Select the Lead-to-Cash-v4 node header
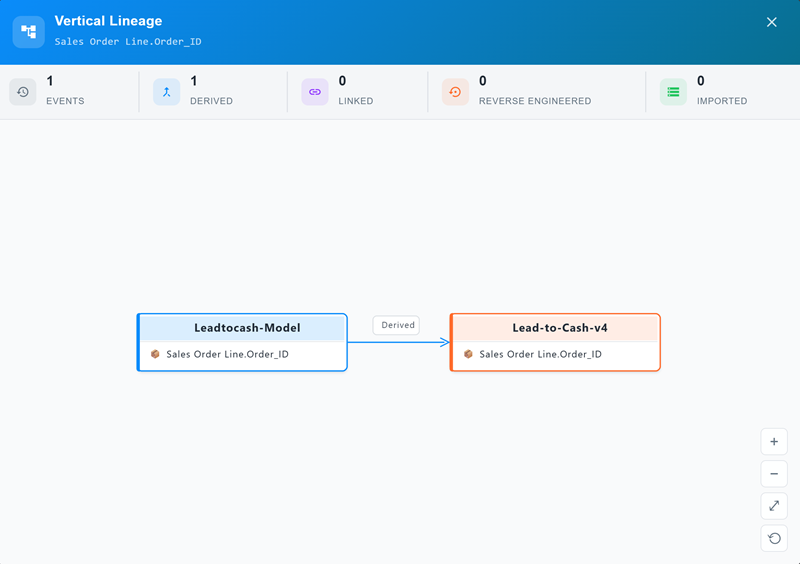This screenshot has height=564, width=800. (556, 328)
